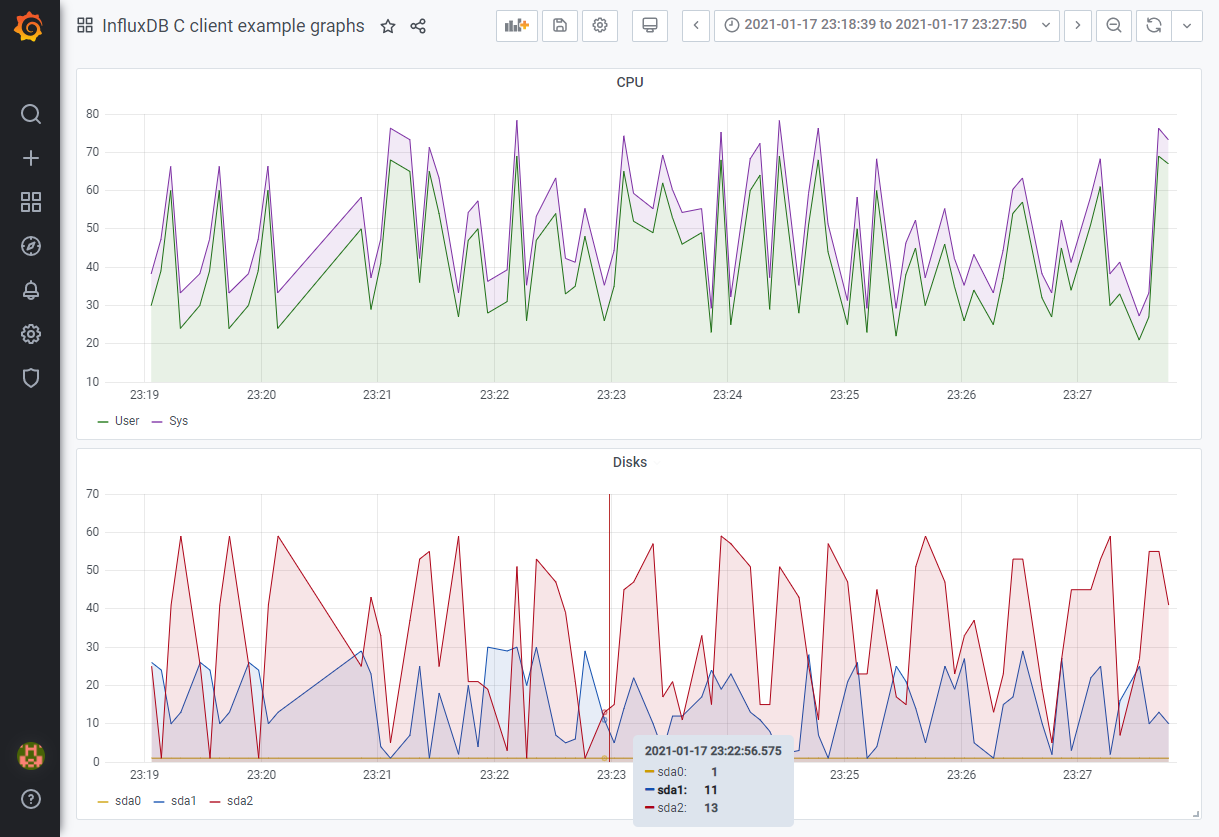
Task: Open the Search panel
Action: [x=30, y=114]
